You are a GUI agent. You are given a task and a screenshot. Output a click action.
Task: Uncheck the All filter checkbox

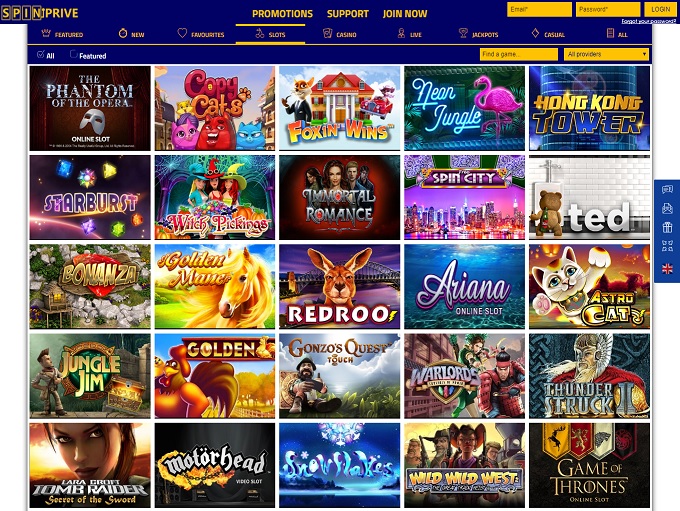point(41,55)
